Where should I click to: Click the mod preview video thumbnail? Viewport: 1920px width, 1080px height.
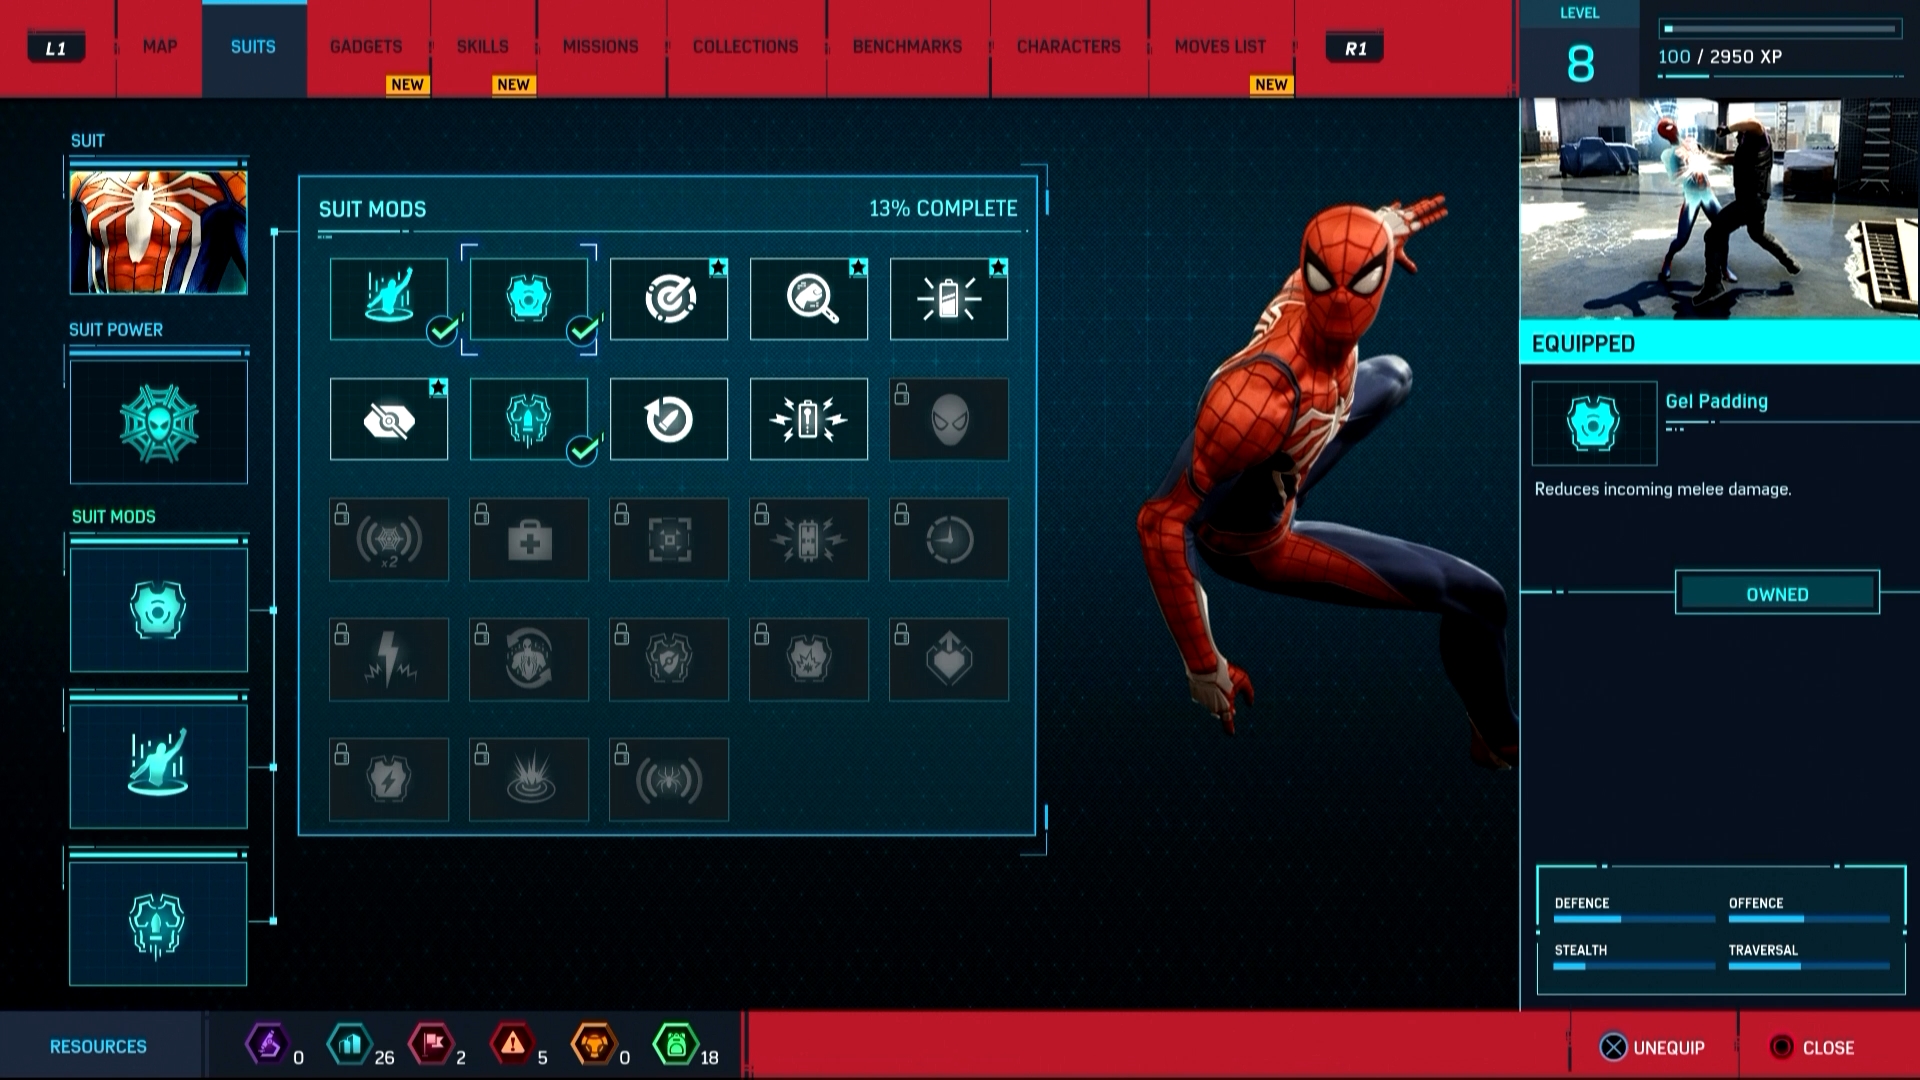(x=1720, y=208)
